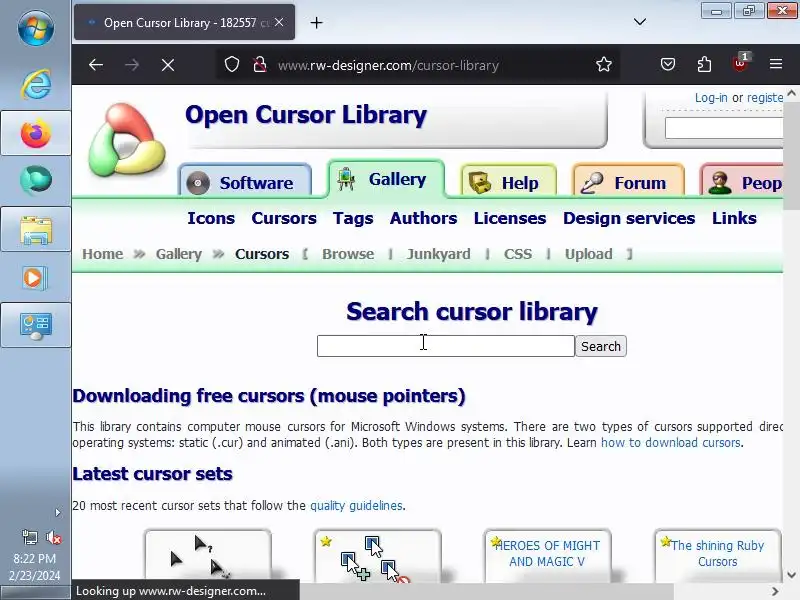Open the tracking protection shield icon
Image resolution: width=800 pixels, height=600 pixels.
[232, 65]
